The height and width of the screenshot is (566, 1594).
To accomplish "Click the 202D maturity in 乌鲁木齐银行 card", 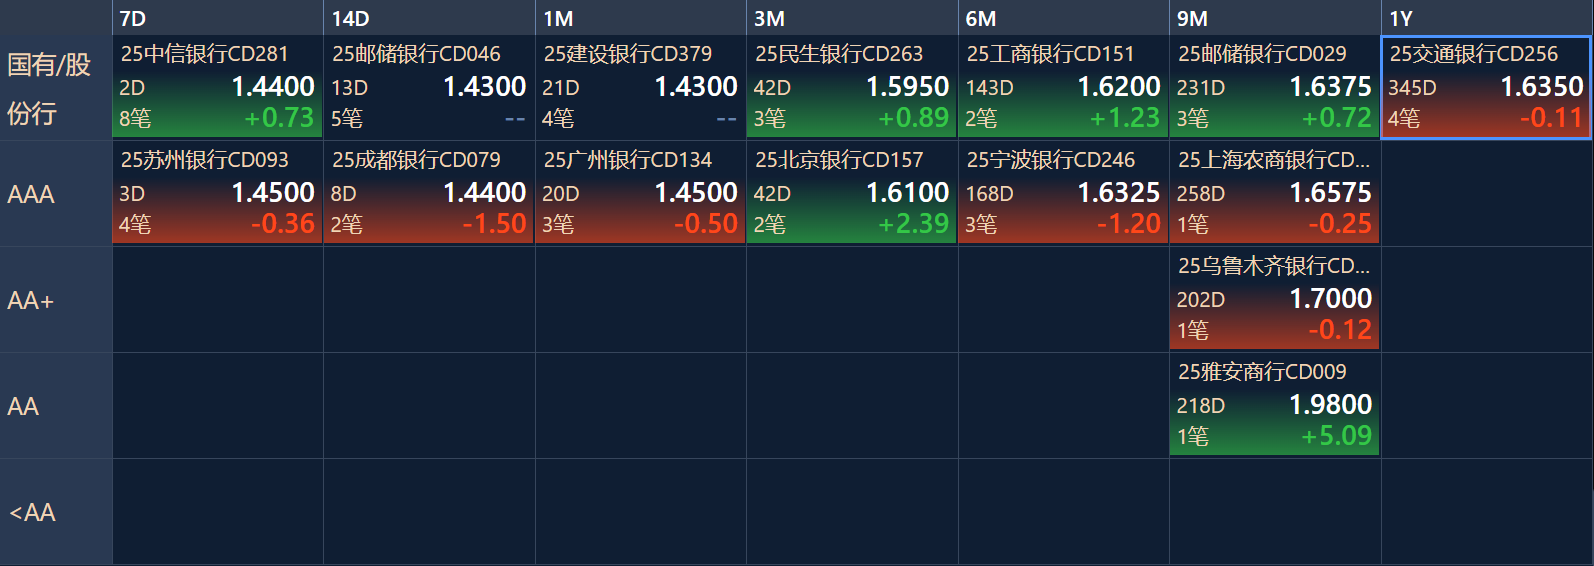I will coord(1200,300).
